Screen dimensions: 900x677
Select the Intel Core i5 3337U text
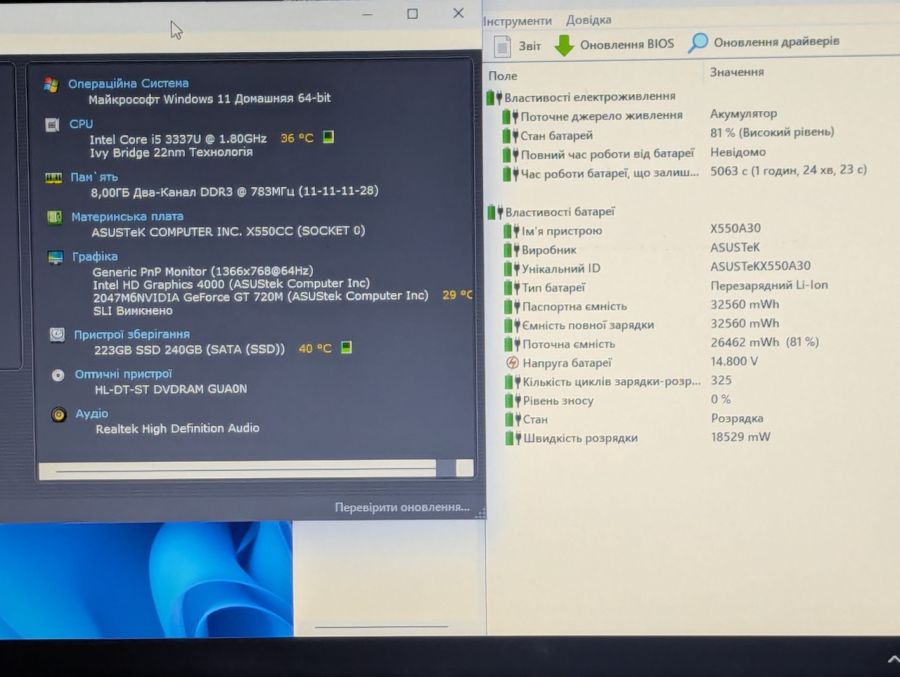178,139
